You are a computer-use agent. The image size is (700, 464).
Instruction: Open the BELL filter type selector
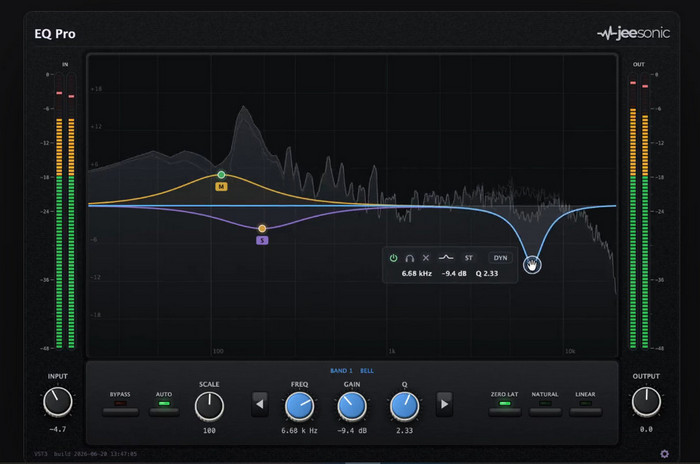(x=367, y=371)
